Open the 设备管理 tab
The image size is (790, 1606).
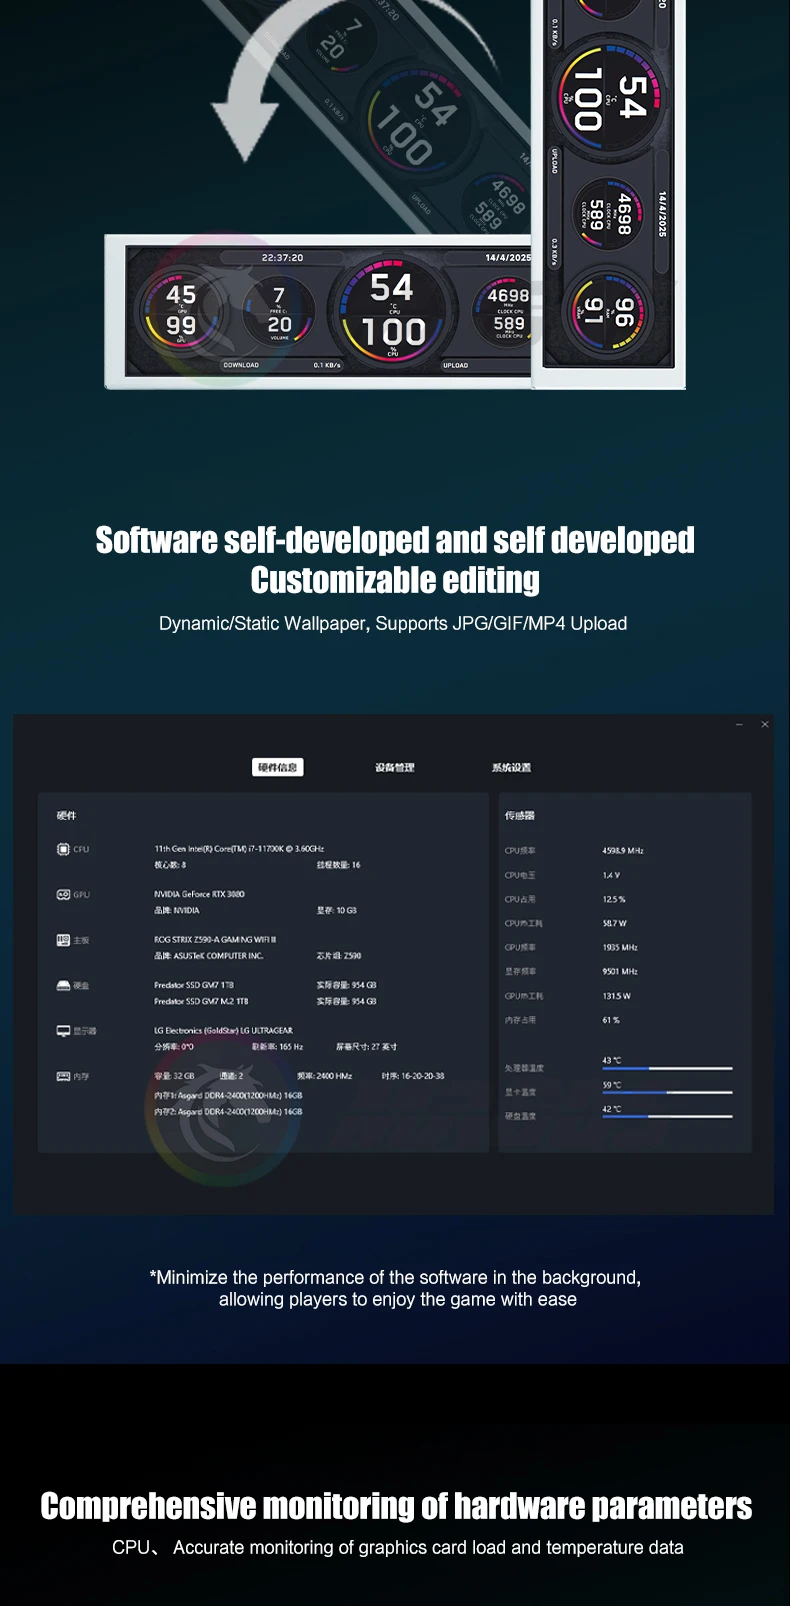tap(394, 767)
